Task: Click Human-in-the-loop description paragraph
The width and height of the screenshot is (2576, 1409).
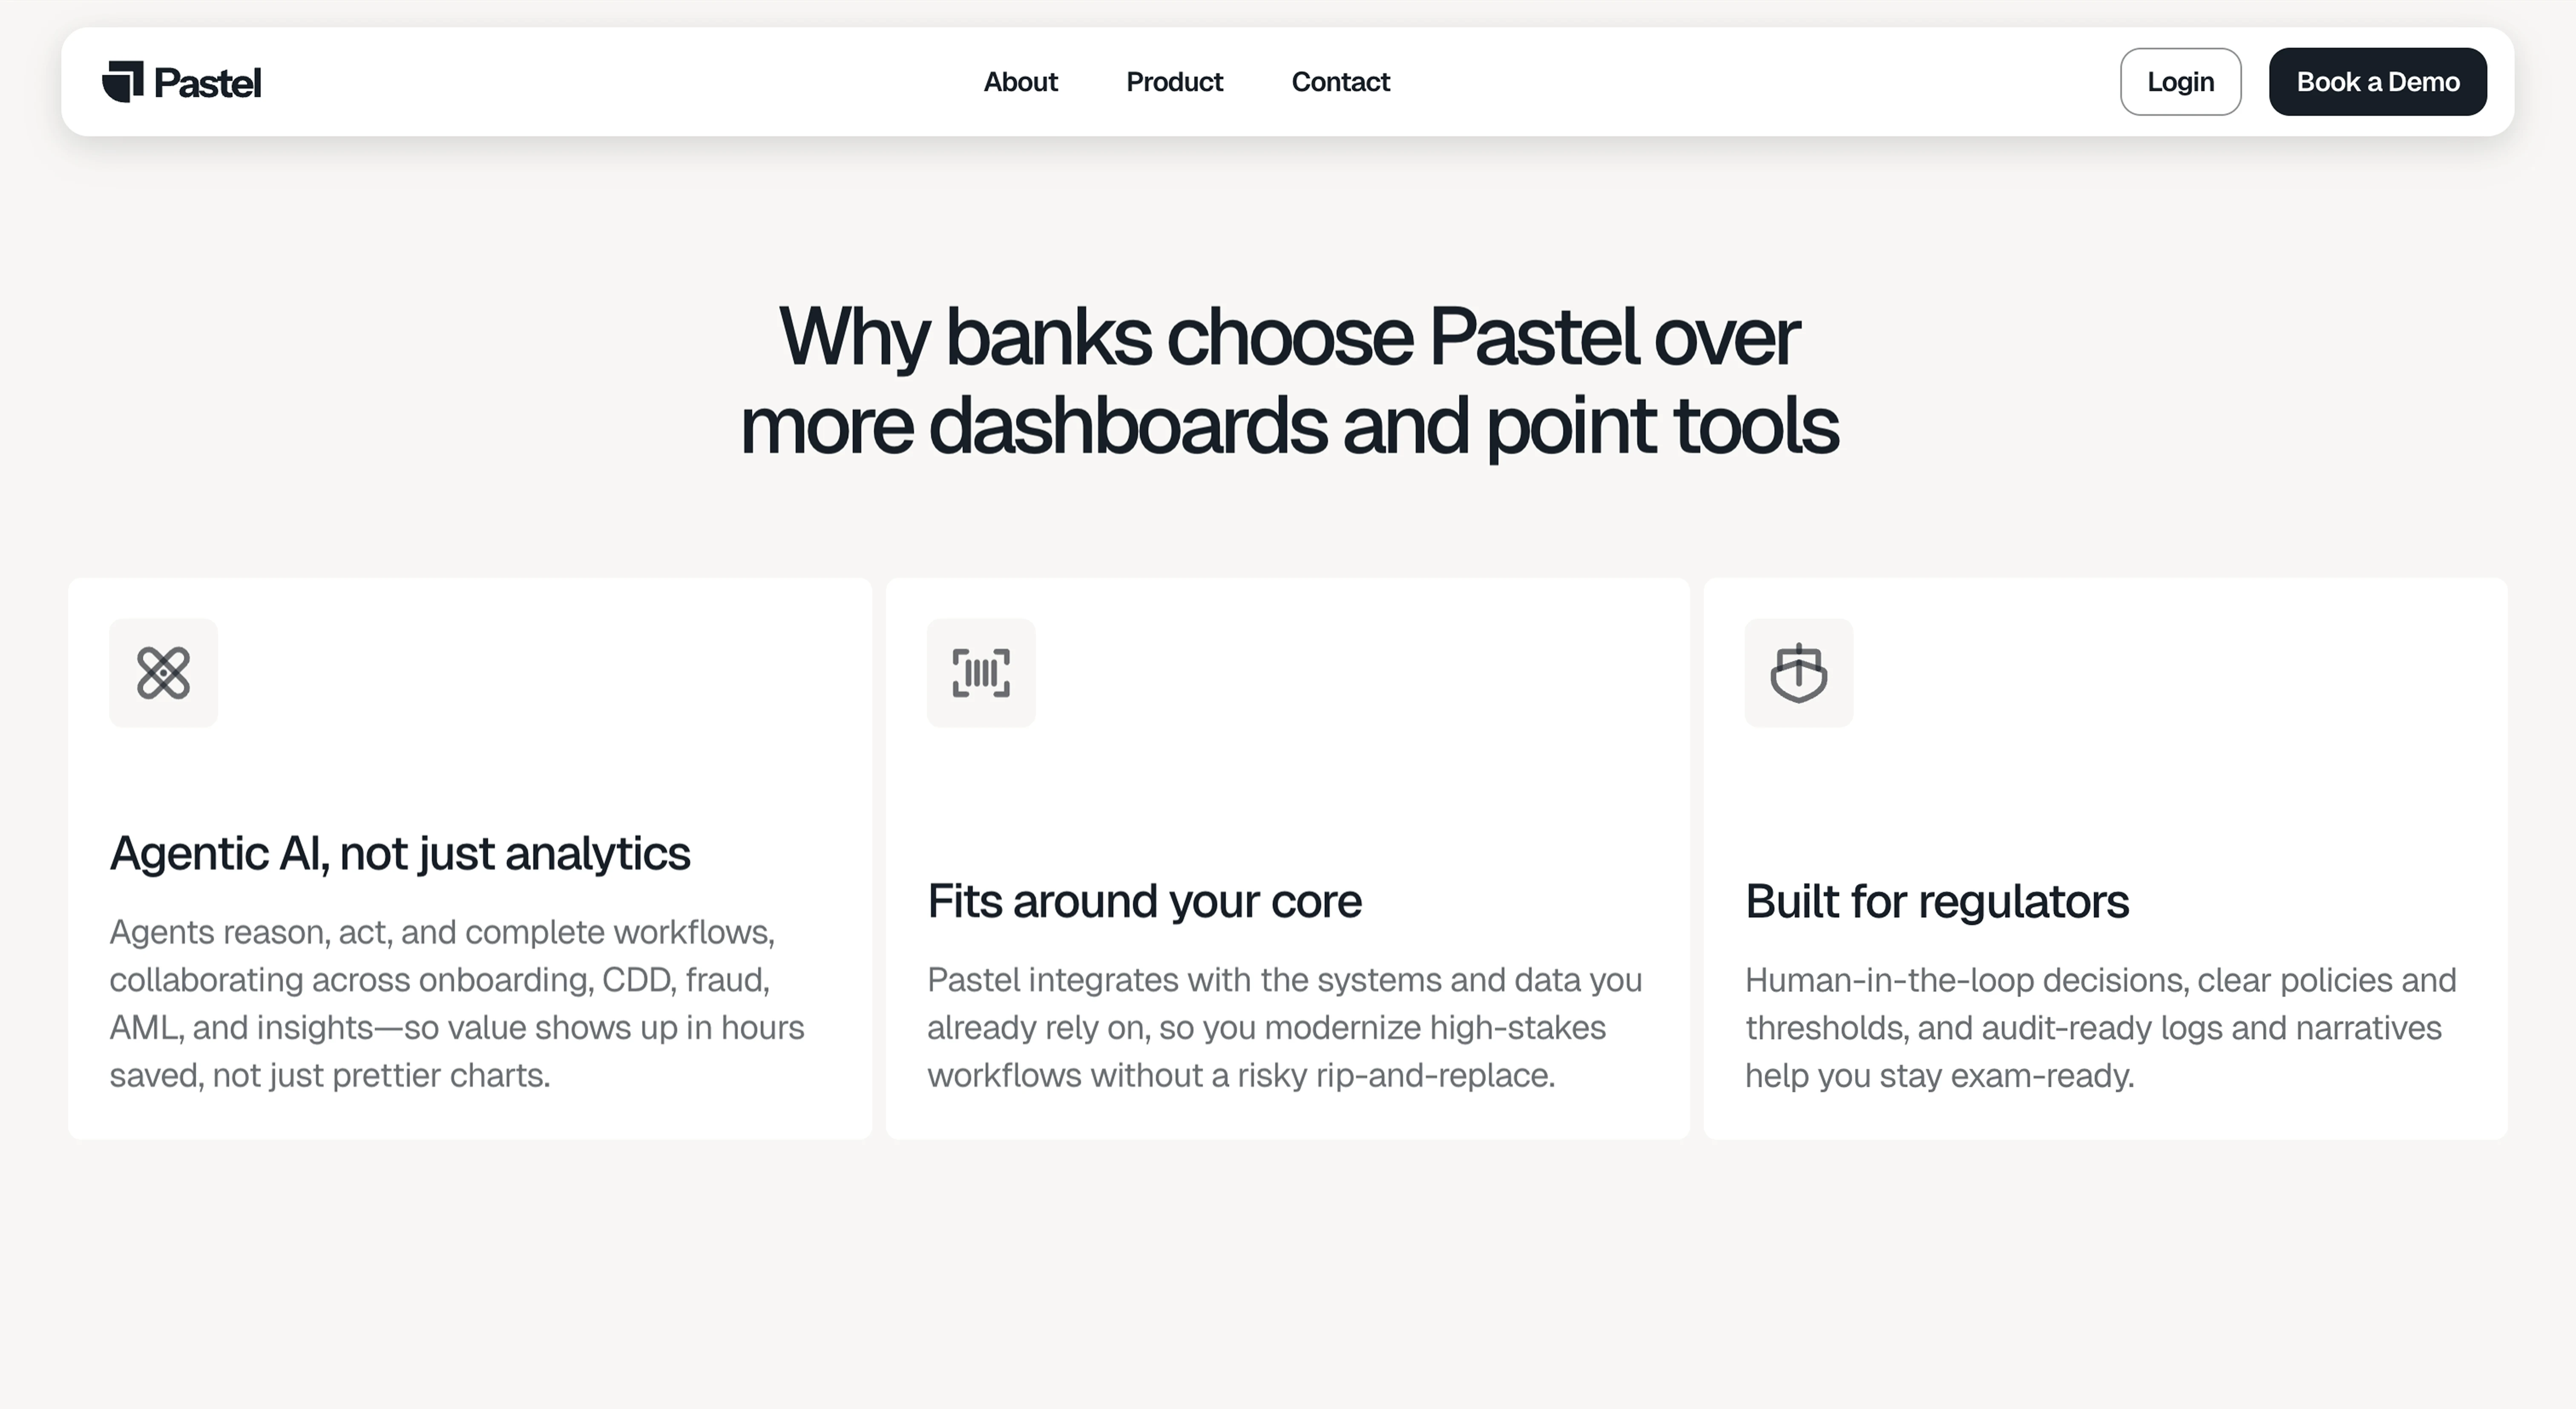Action: pos(2100,1027)
